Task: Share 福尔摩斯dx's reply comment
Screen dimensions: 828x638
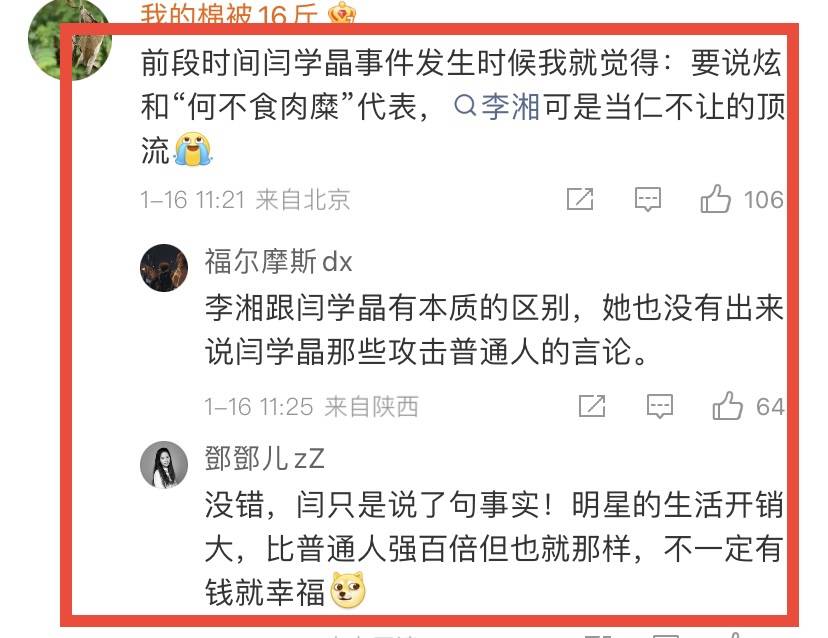Action: click(x=592, y=406)
